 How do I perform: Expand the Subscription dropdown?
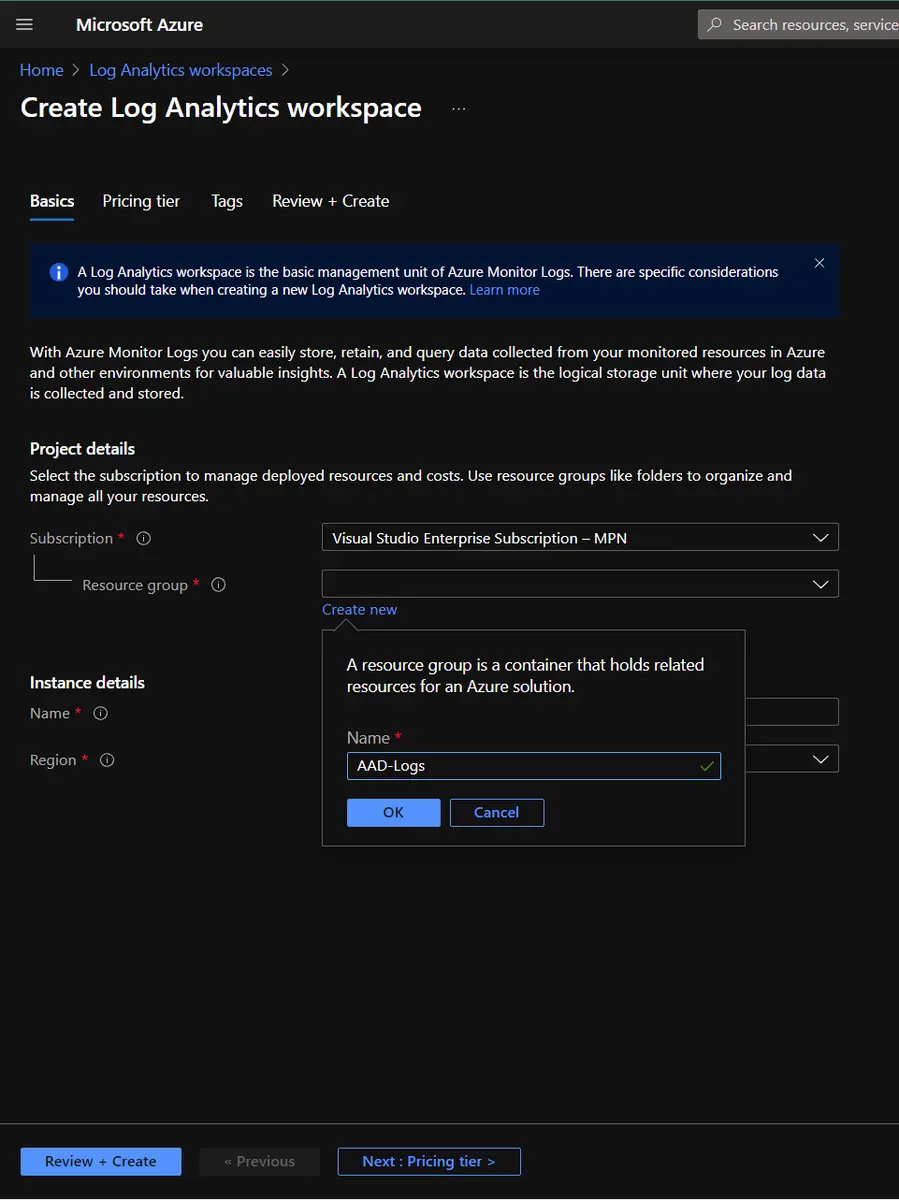[820, 538]
